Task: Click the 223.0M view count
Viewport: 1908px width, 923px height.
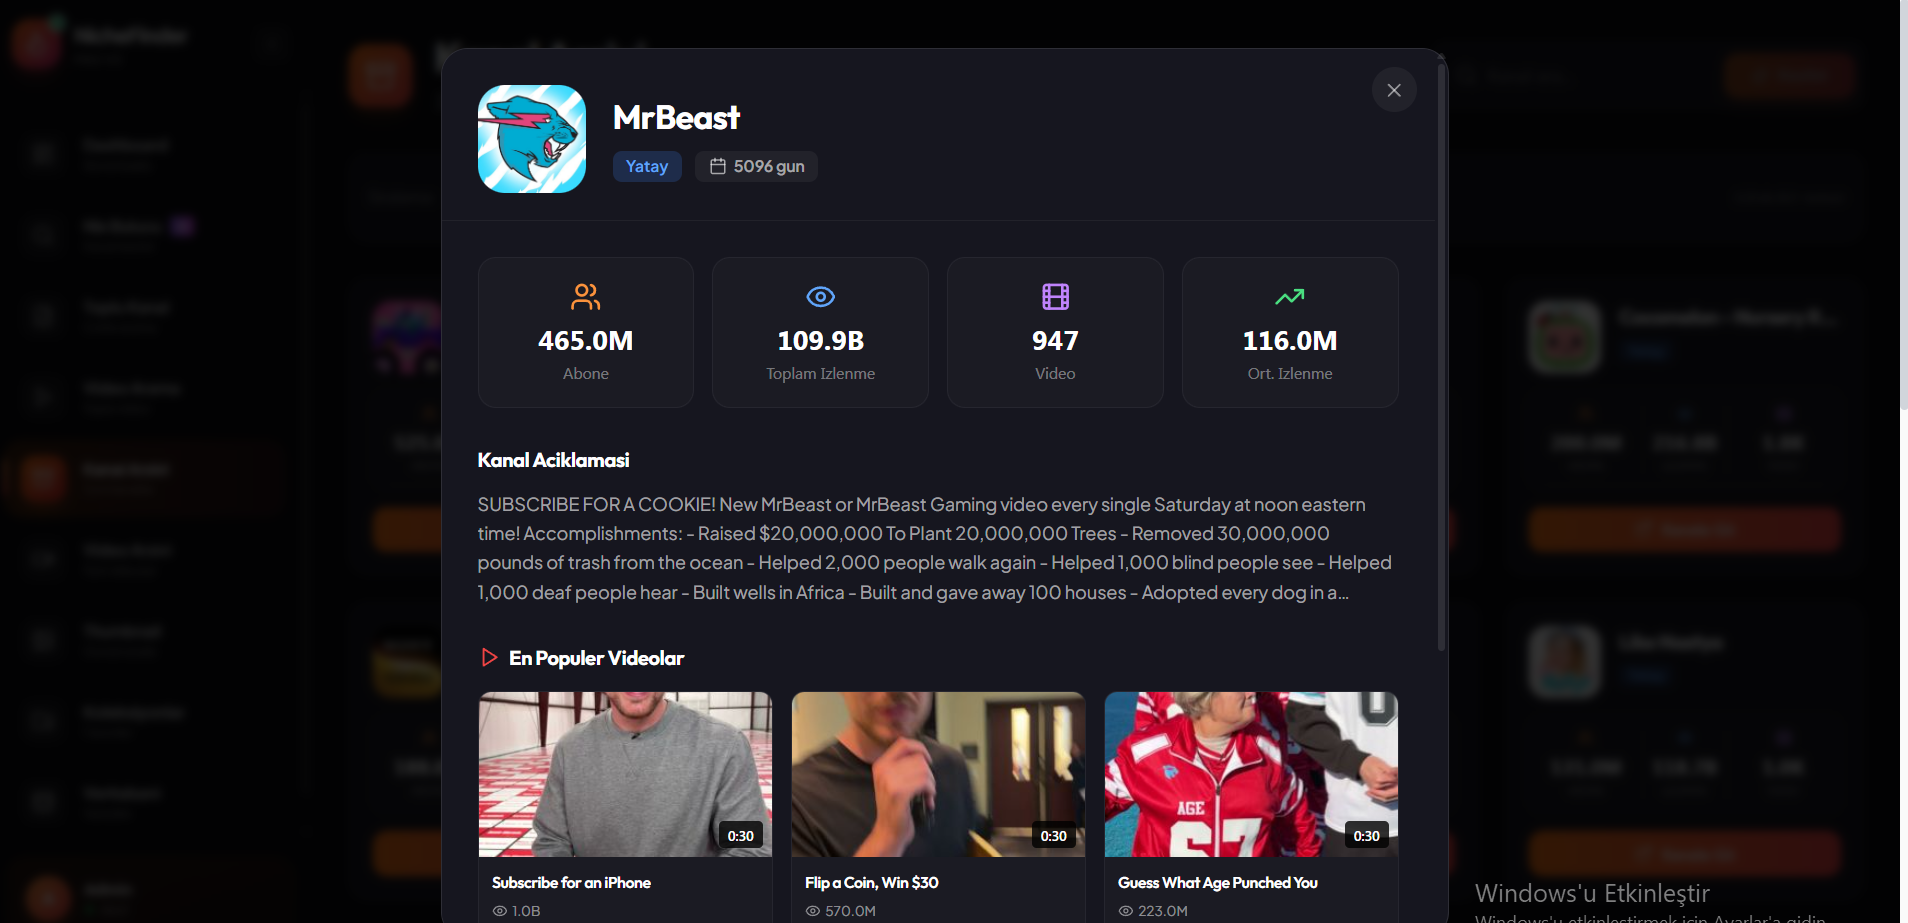Action: point(1163,911)
